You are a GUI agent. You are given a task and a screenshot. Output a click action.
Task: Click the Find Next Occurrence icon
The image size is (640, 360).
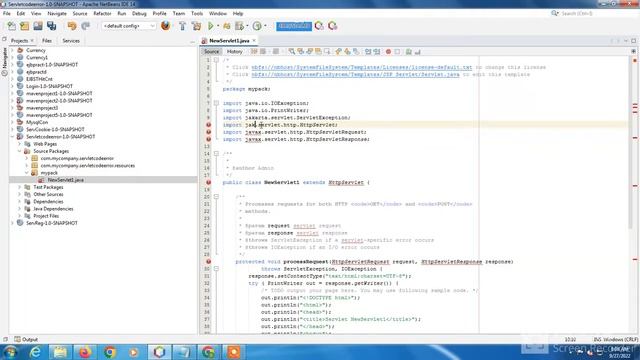(x=309, y=51)
